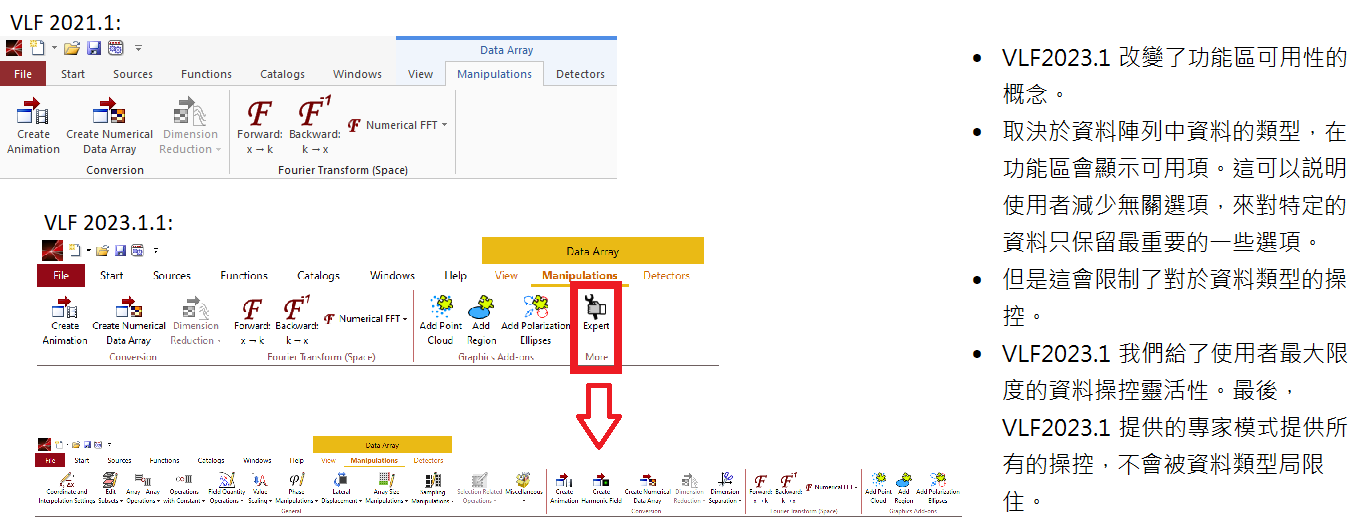
Task: Switch to Sources tab in VLF 2021.1
Action: coord(133,74)
